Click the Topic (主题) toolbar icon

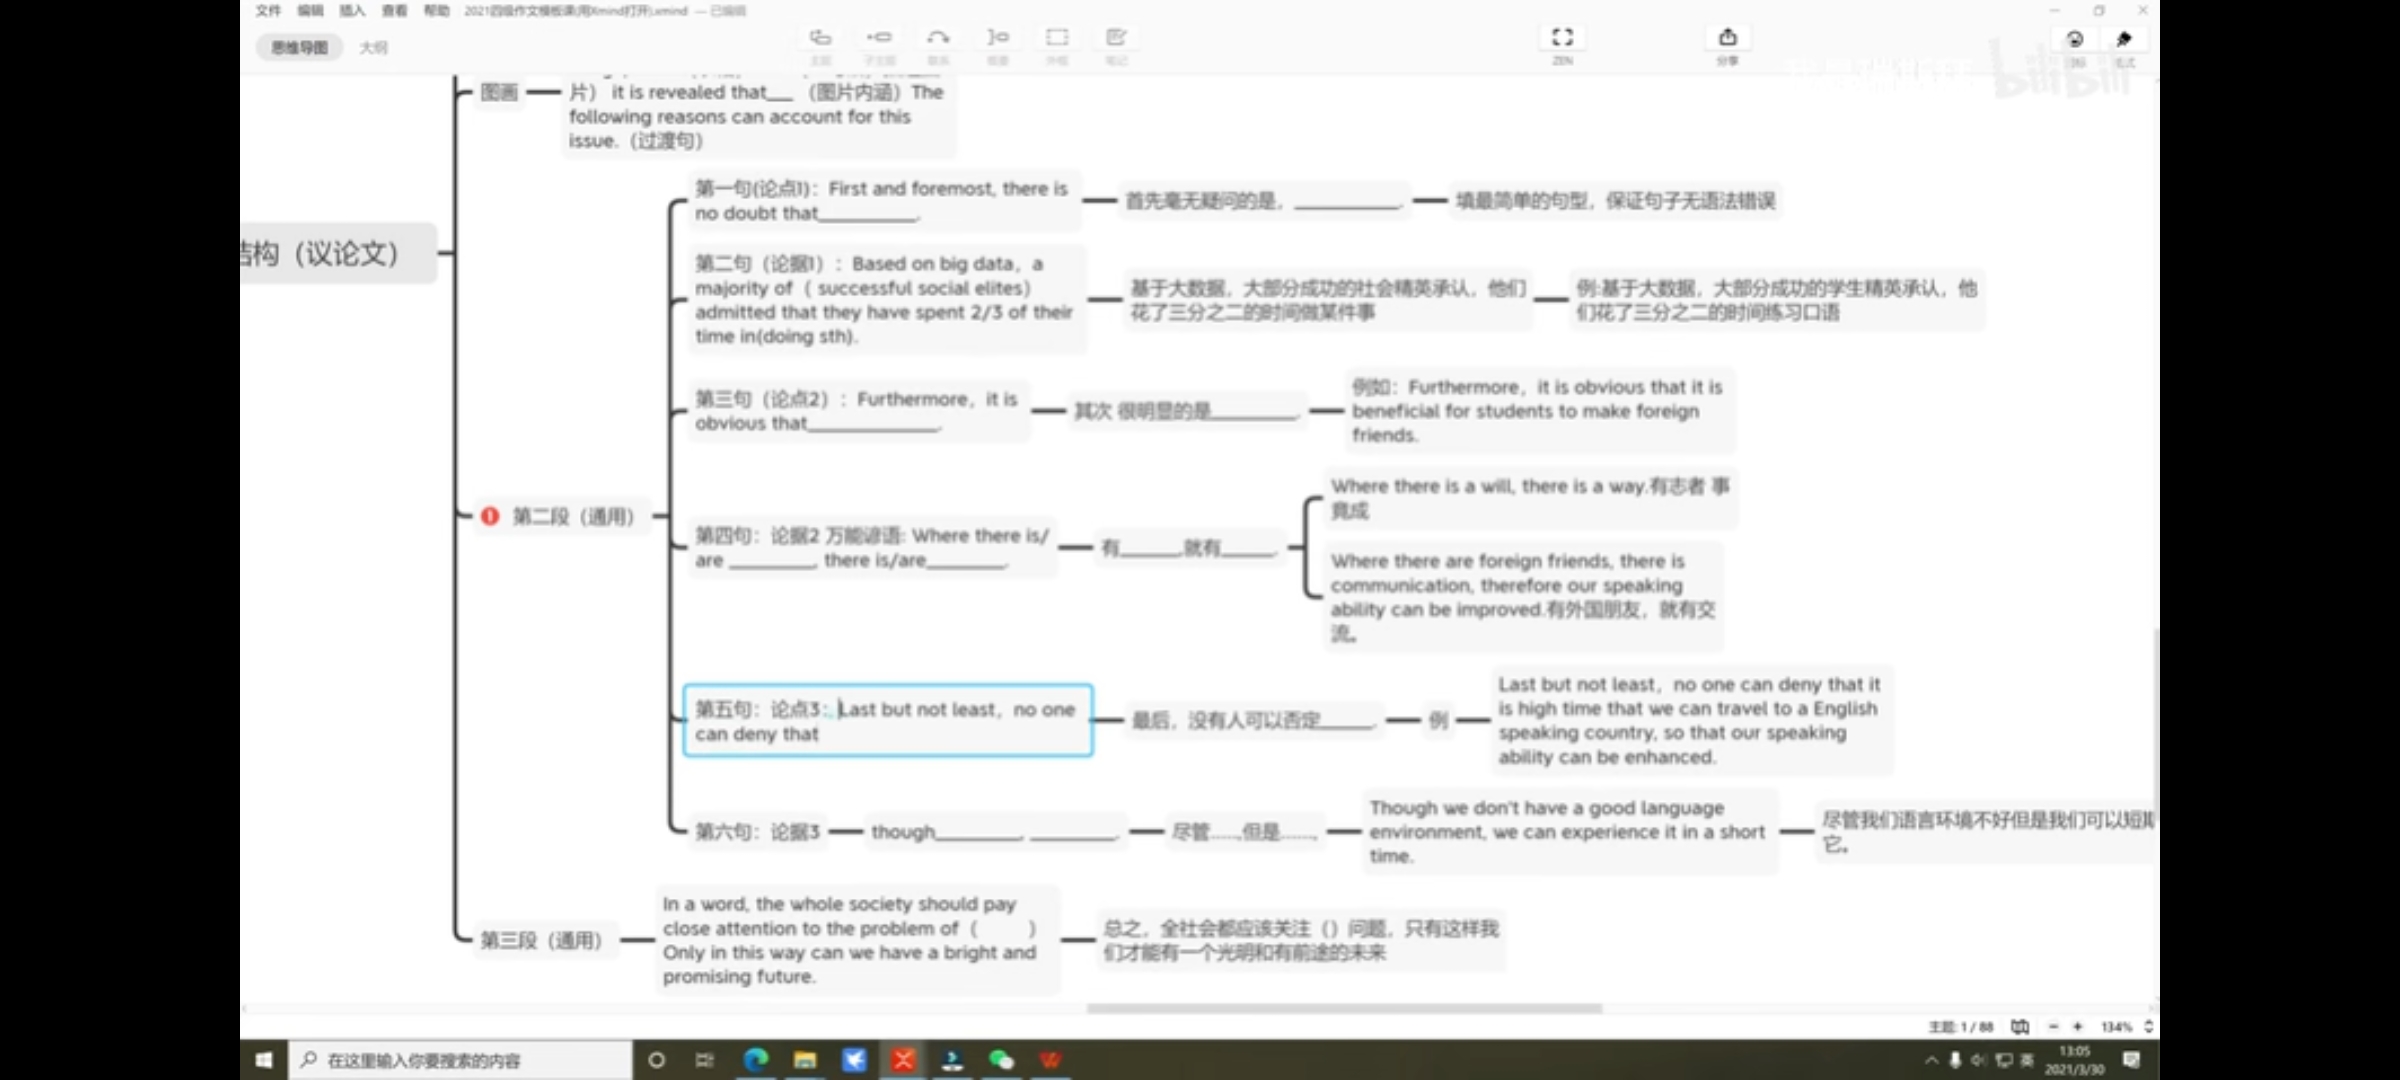click(820, 38)
